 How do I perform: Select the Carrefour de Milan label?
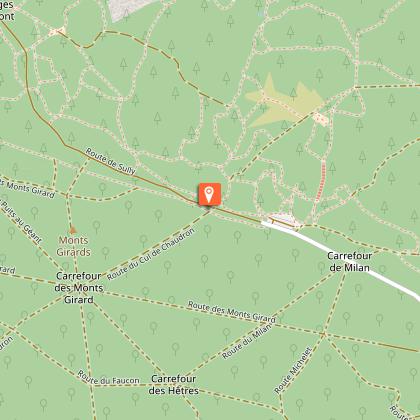[349, 262]
